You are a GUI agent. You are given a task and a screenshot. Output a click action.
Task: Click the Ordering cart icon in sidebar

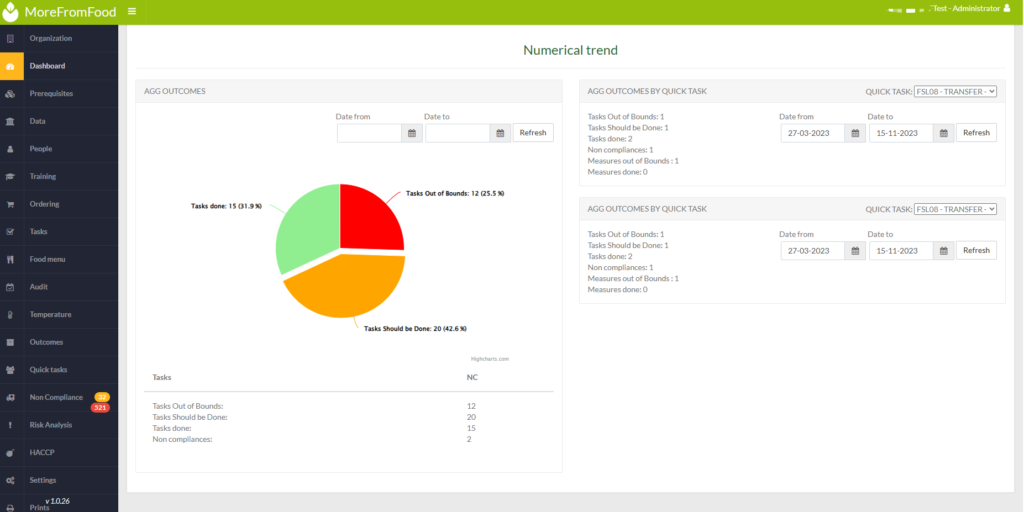click(10, 204)
